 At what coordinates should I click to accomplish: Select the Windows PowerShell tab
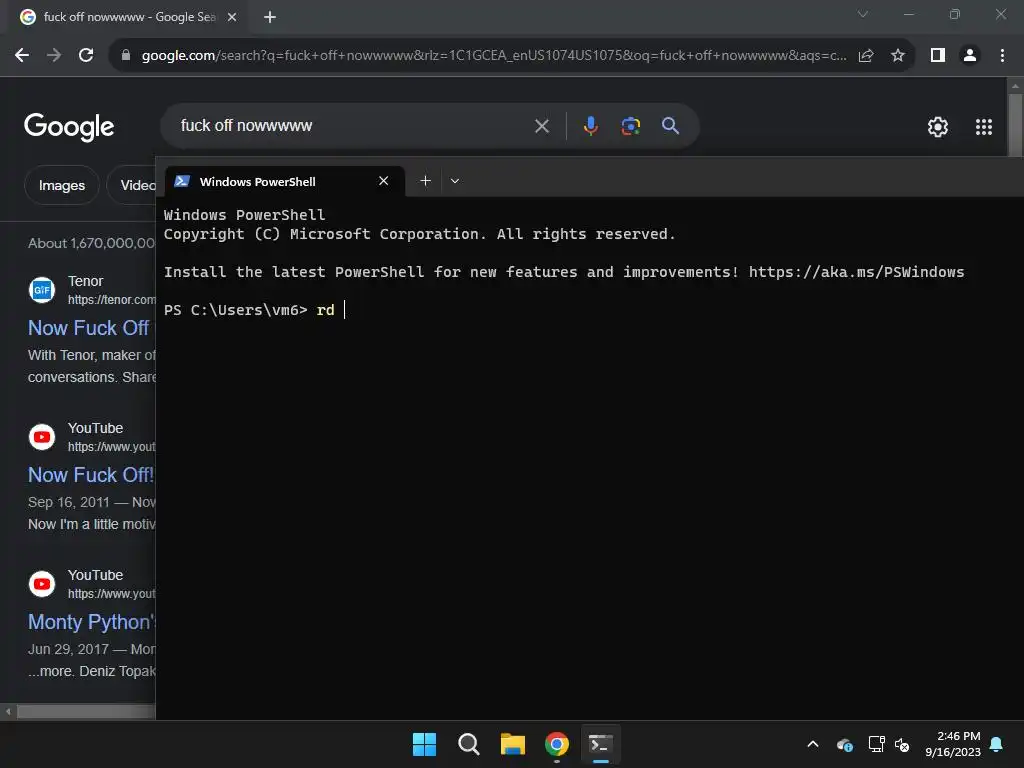285,182
